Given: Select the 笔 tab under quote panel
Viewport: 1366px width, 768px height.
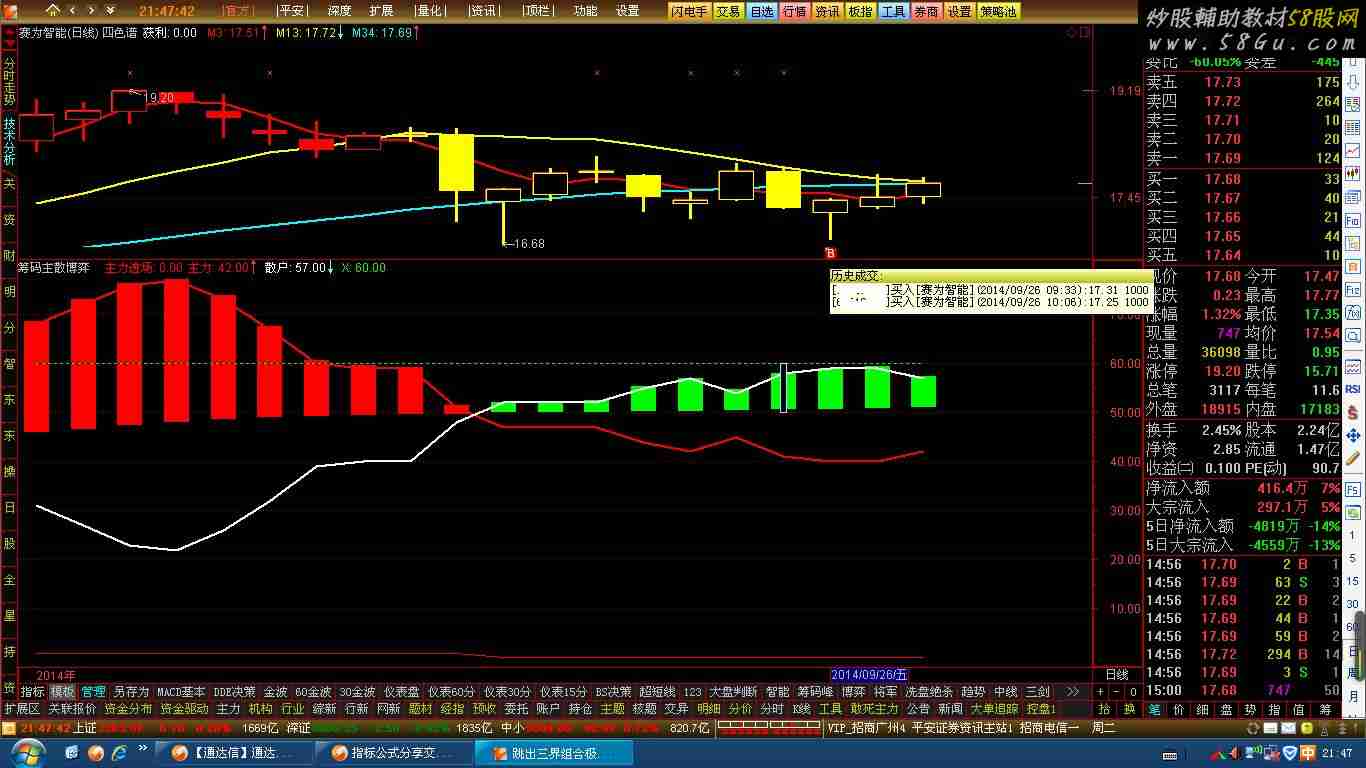Looking at the screenshot, I should point(1154,709).
